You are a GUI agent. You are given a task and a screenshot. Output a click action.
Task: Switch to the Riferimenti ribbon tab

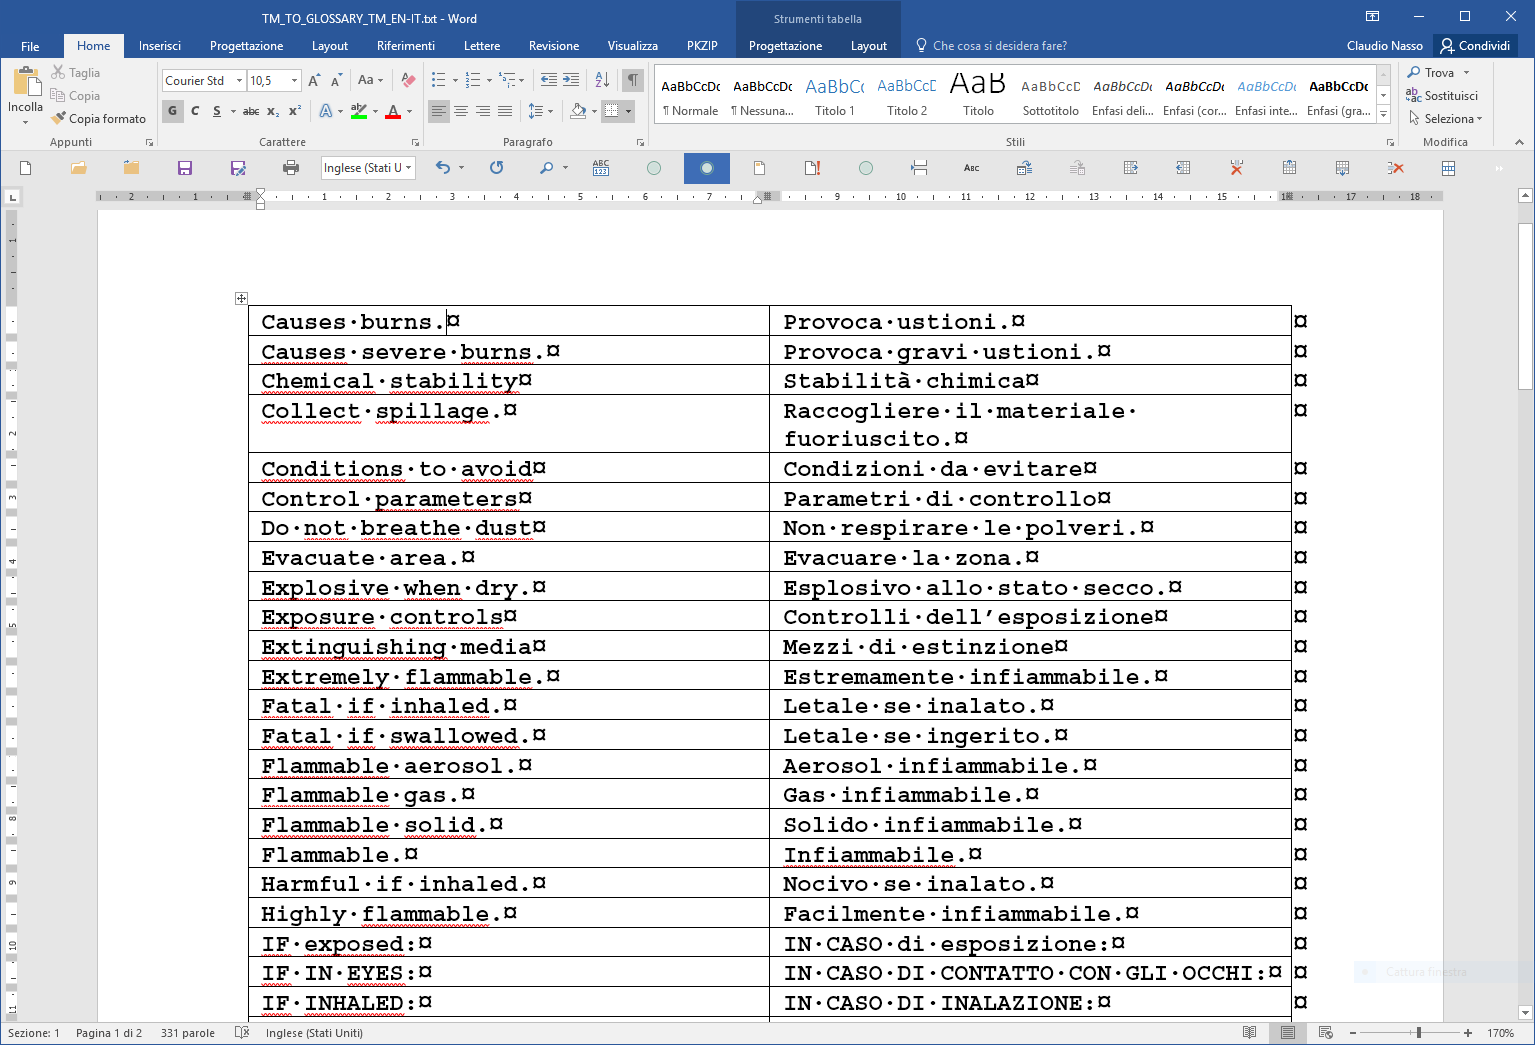(406, 46)
